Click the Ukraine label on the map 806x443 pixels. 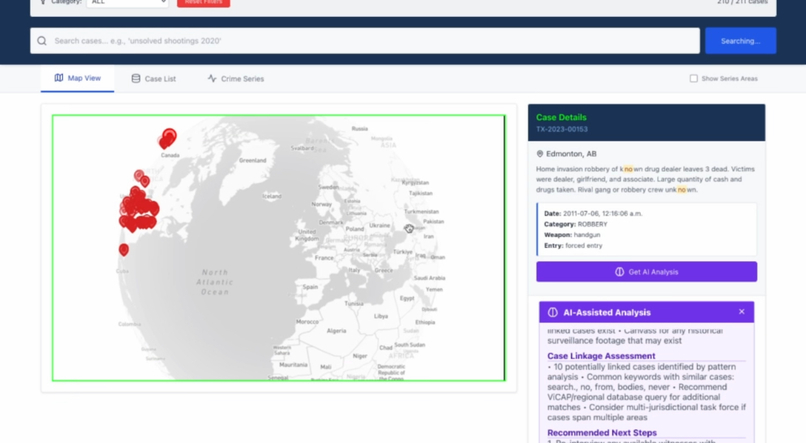[x=379, y=226]
